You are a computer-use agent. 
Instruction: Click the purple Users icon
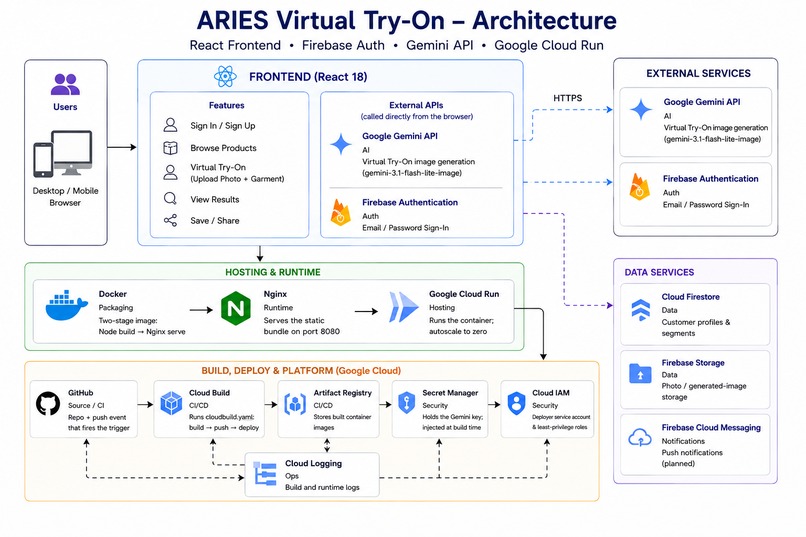[x=65, y=84]
